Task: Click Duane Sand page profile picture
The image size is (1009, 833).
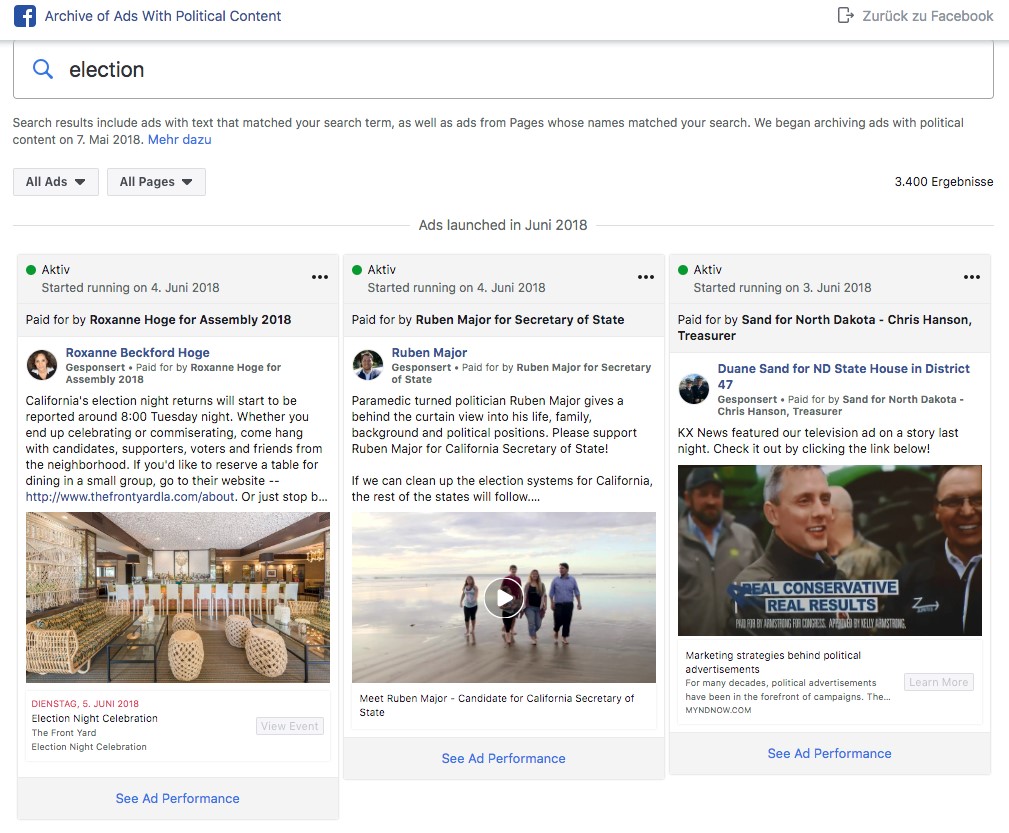Action: coord(694,389)
